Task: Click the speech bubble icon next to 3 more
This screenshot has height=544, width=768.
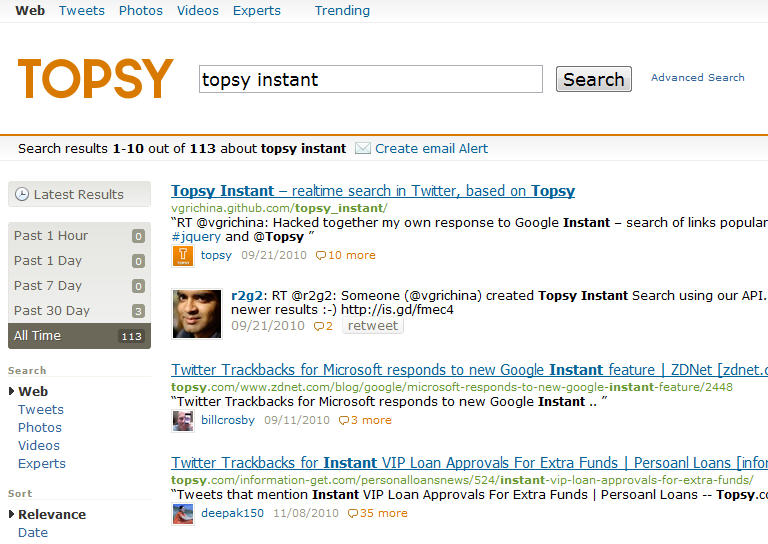Action: (x=344, y=421)
